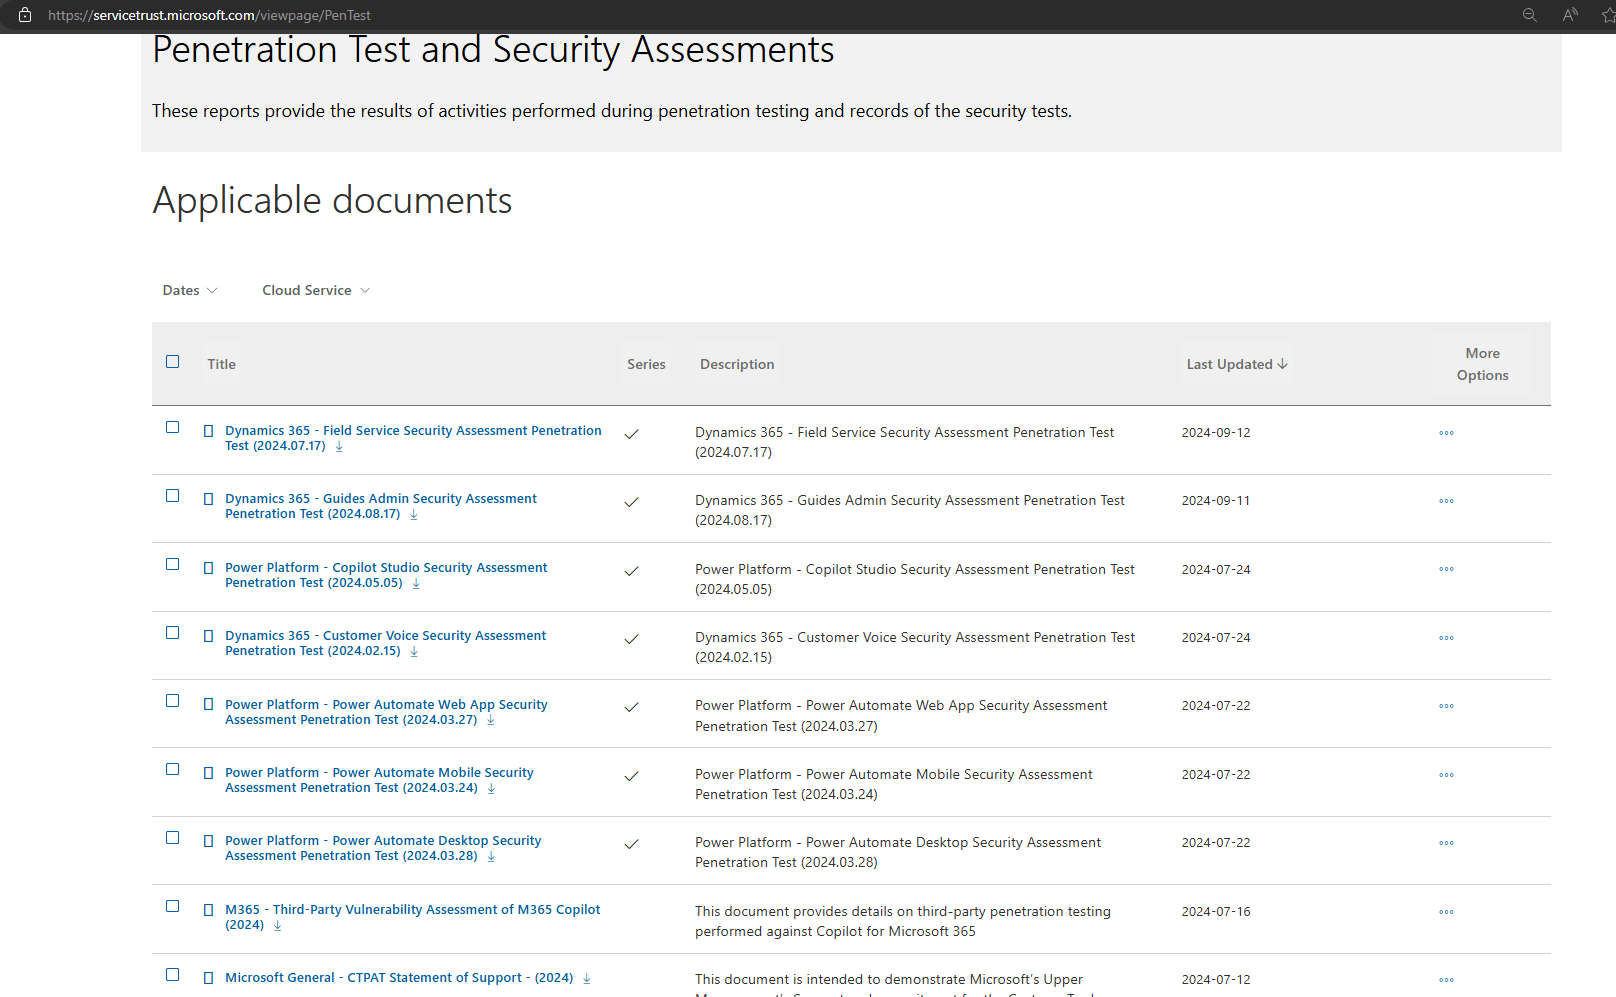This screenshot has width=1616, height=997.
Task: Click document icon beside Customer Voice title
Action: click(x=208, y=636)
